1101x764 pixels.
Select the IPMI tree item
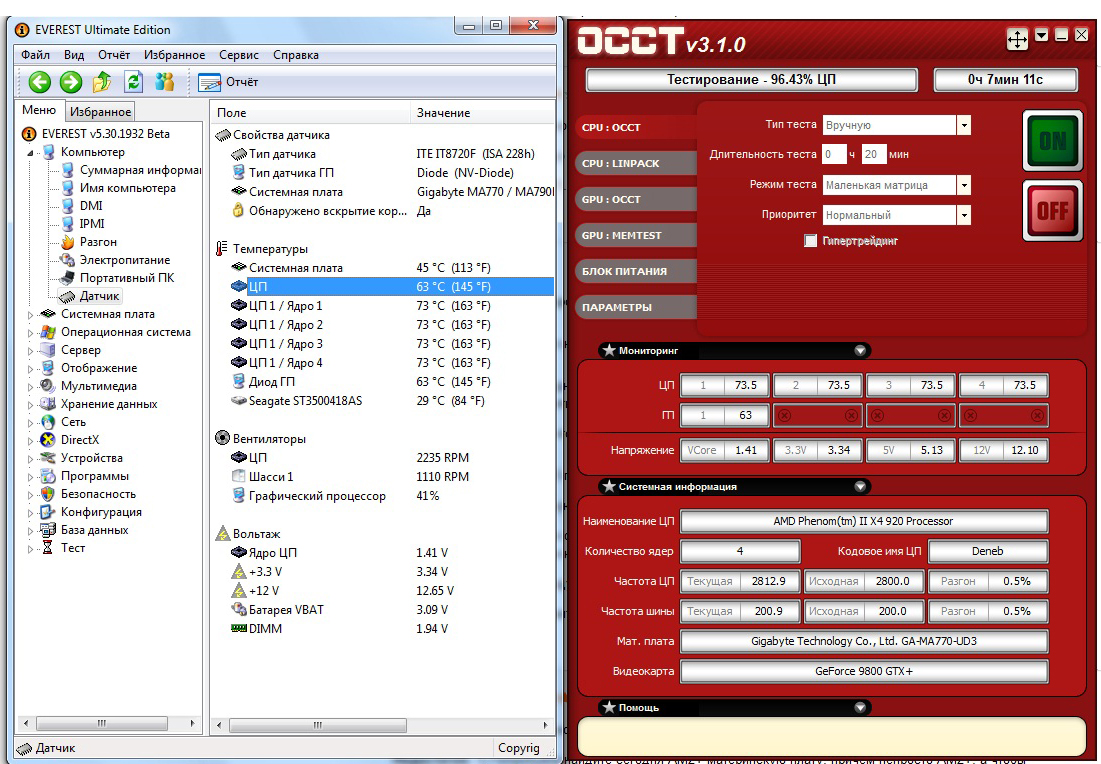click(x=92, y=224)
